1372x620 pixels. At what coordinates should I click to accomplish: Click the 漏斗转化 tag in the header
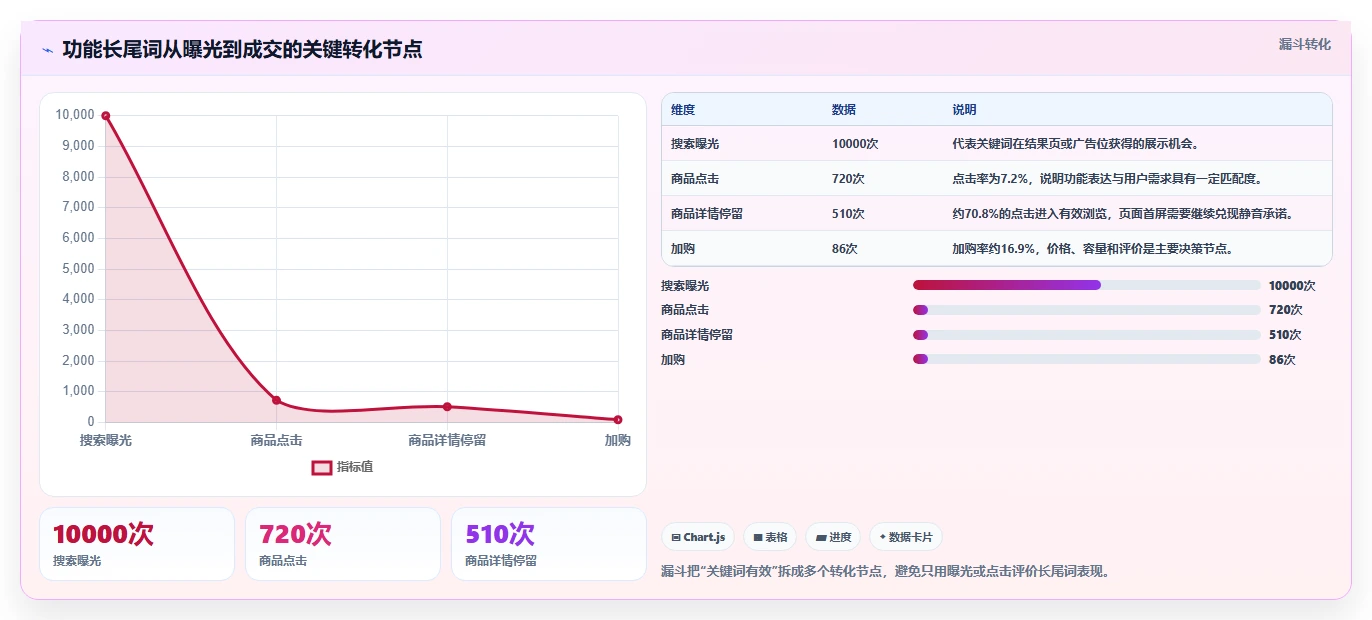tap(1304, 44)
